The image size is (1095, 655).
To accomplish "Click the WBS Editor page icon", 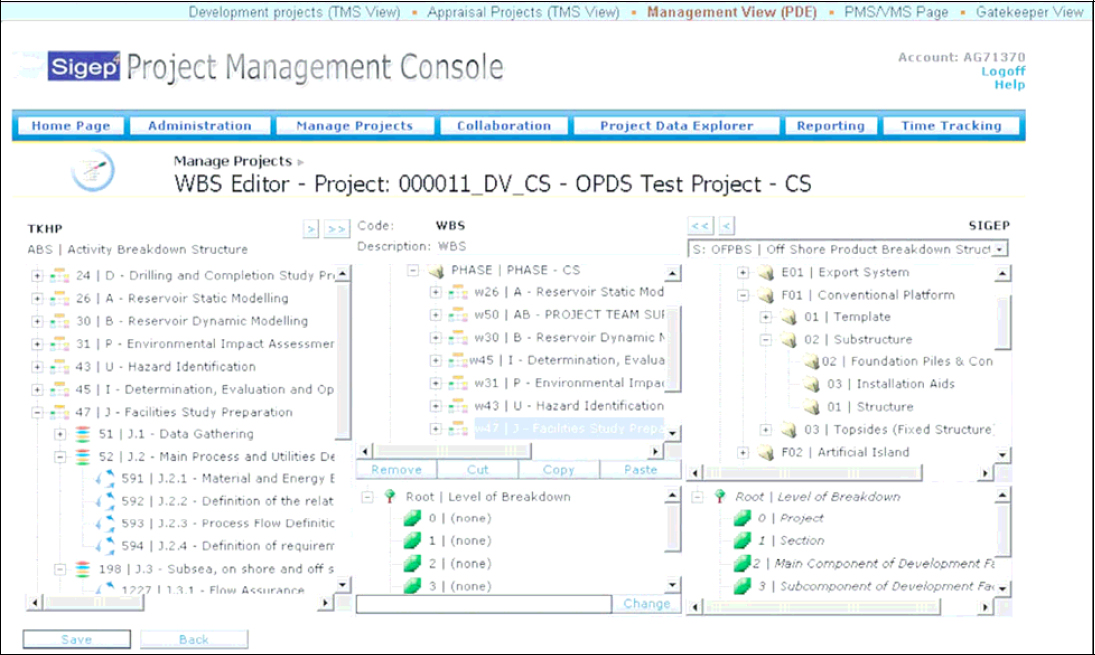I will 93,170.
